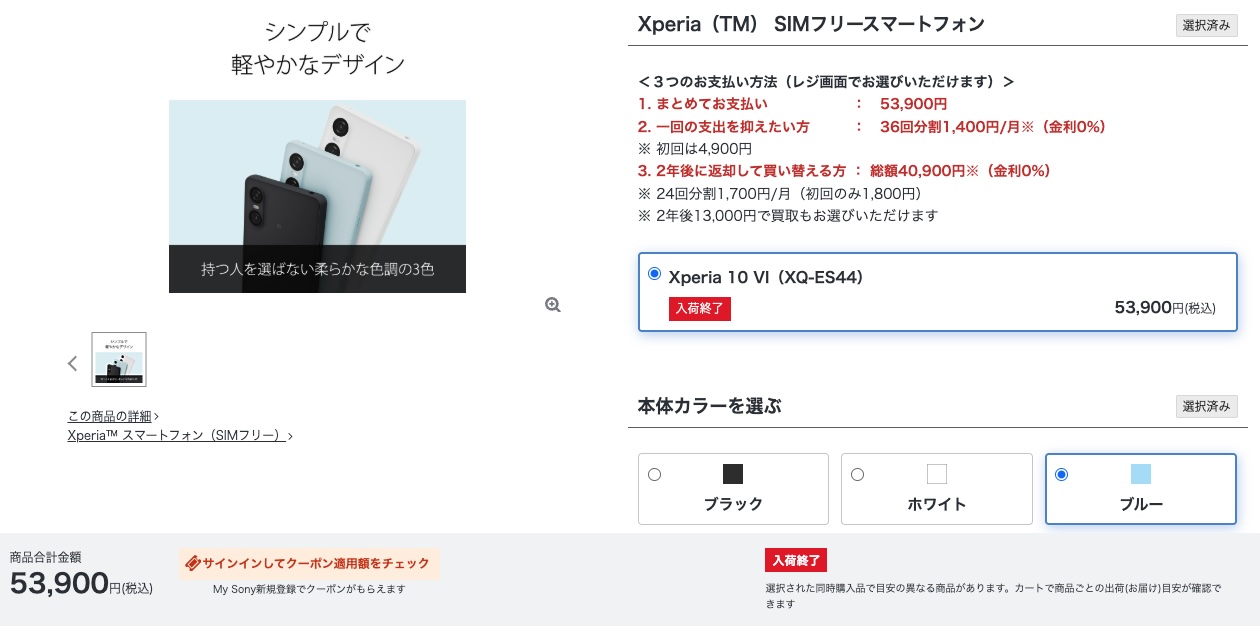Image resolution: width=1260 pixels, height=626 pixels.
Task: Click the magnifier zoom icon below product image
Action: pyautogui.click(x=553, y=305)
